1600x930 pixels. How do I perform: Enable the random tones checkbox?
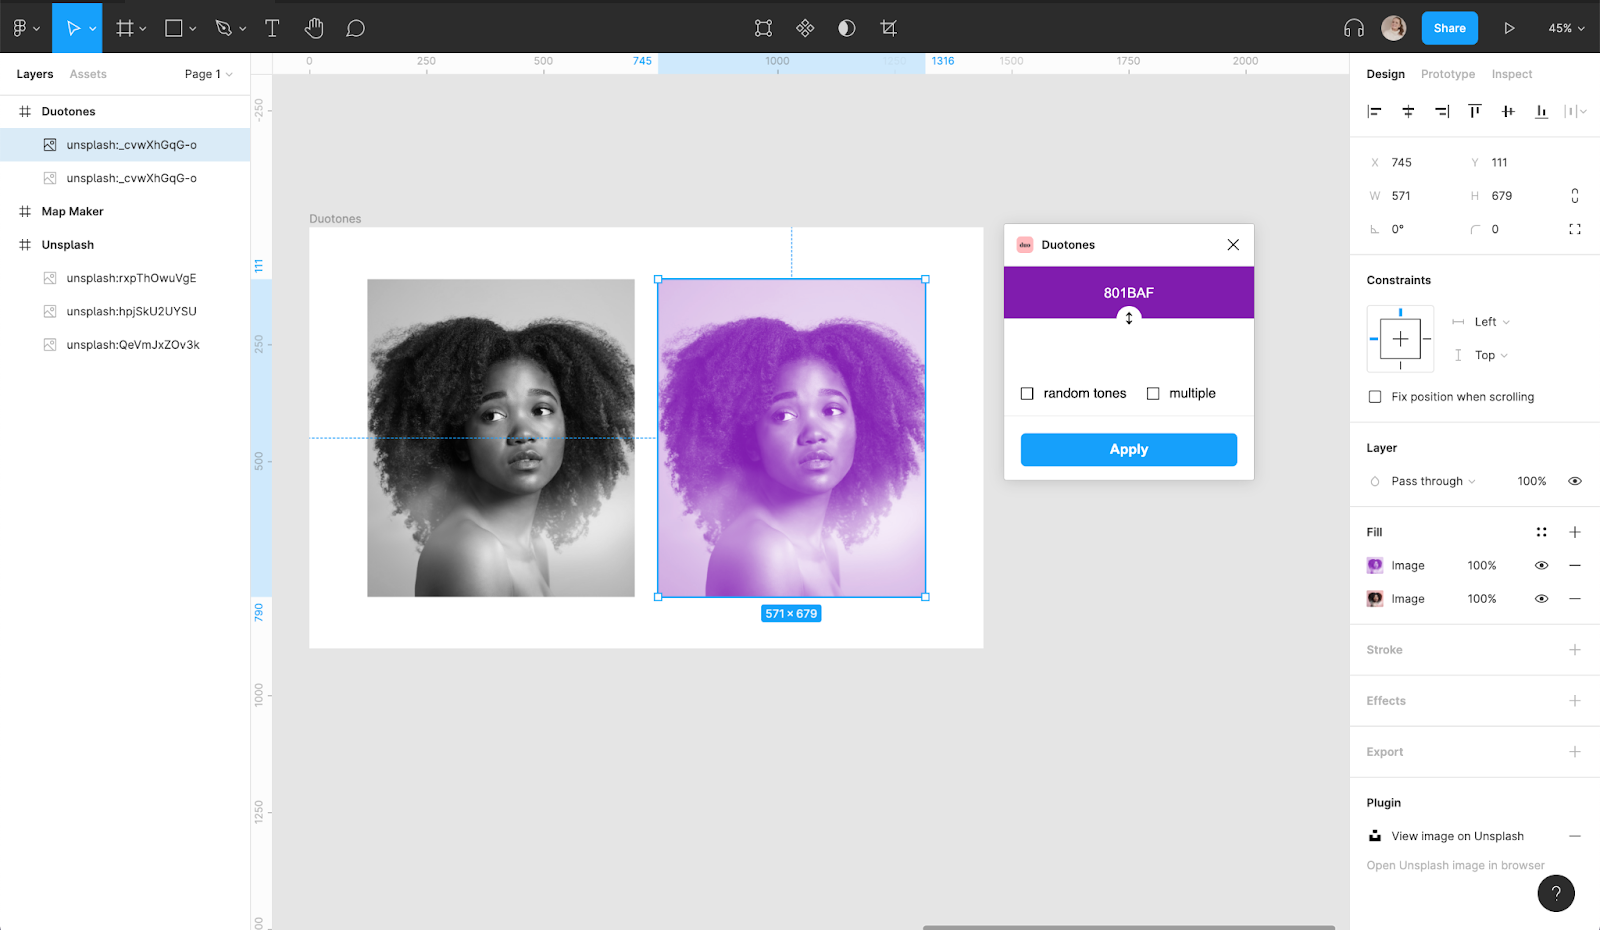point(1027,393)
